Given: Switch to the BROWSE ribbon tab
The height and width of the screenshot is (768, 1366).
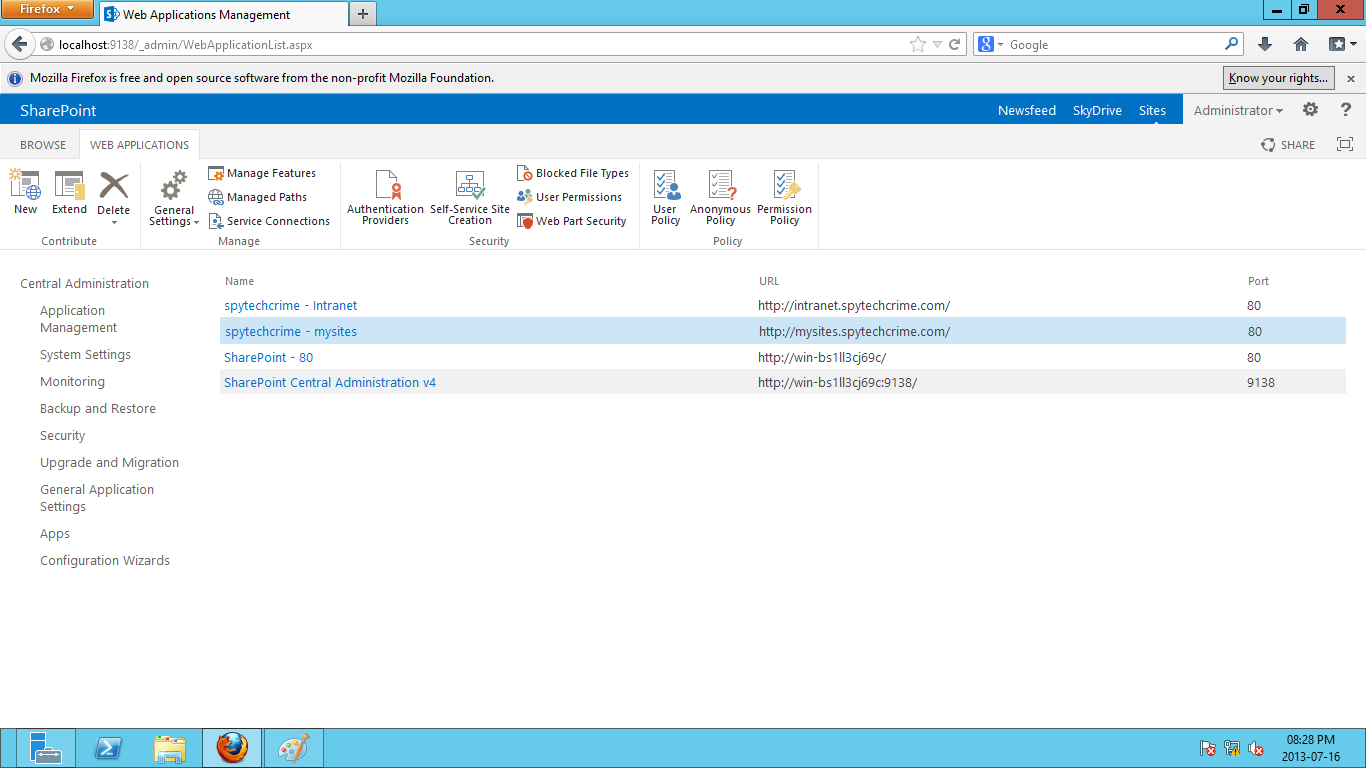Looking at the screenshot, I should click(x=43, y=145).
